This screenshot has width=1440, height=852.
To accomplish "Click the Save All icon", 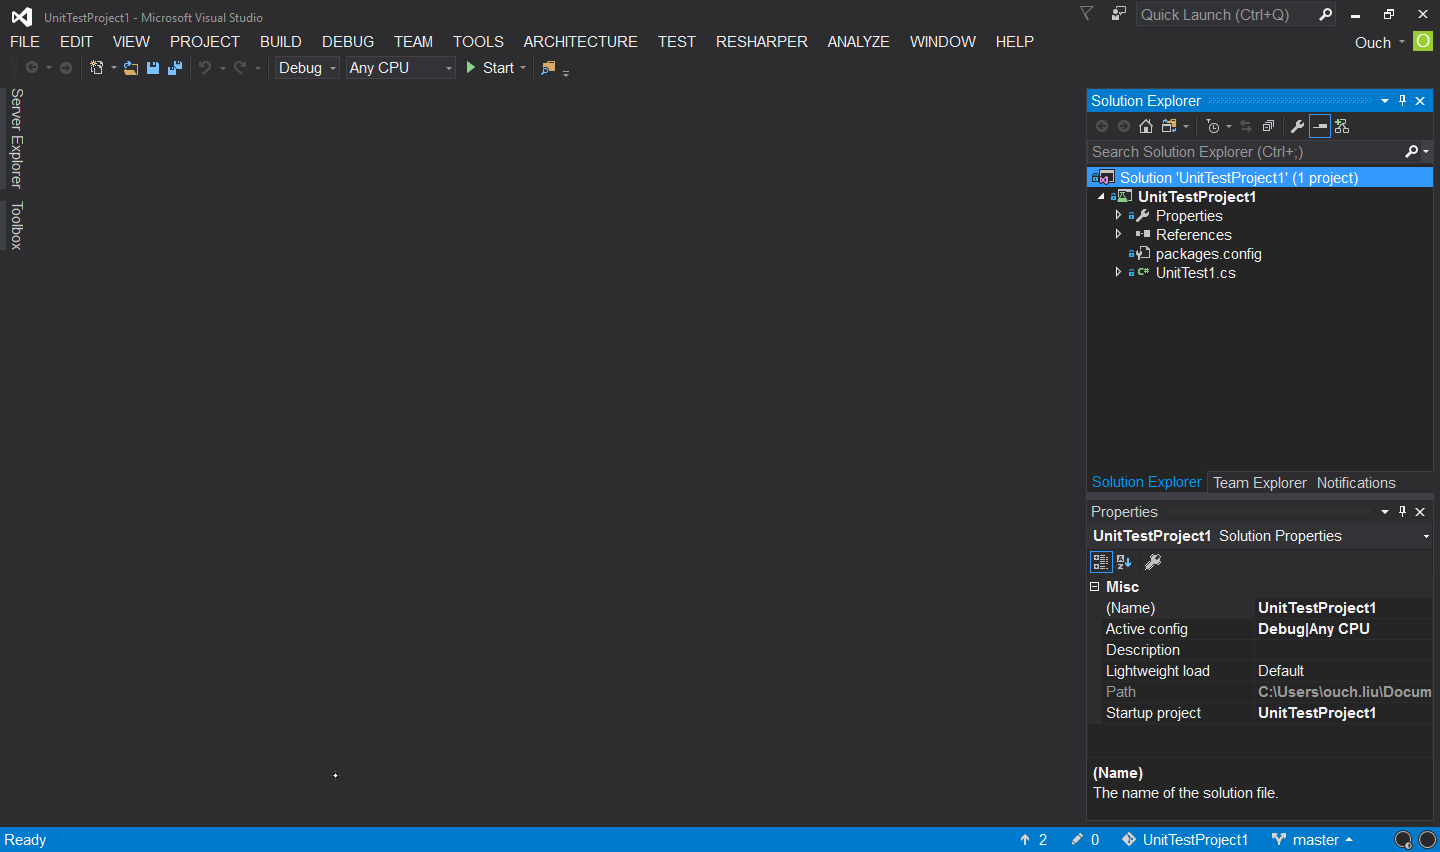I will (x=175, y=68).
